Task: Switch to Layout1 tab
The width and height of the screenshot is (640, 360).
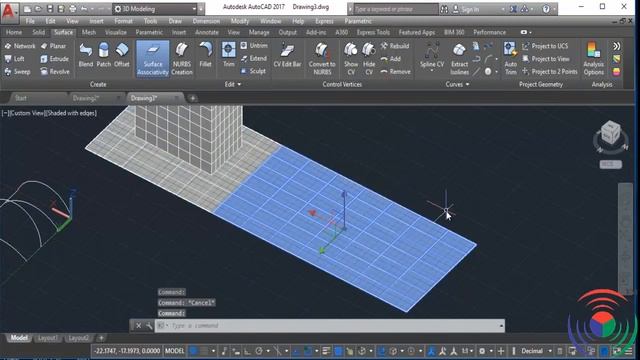Action: [47, 338]
